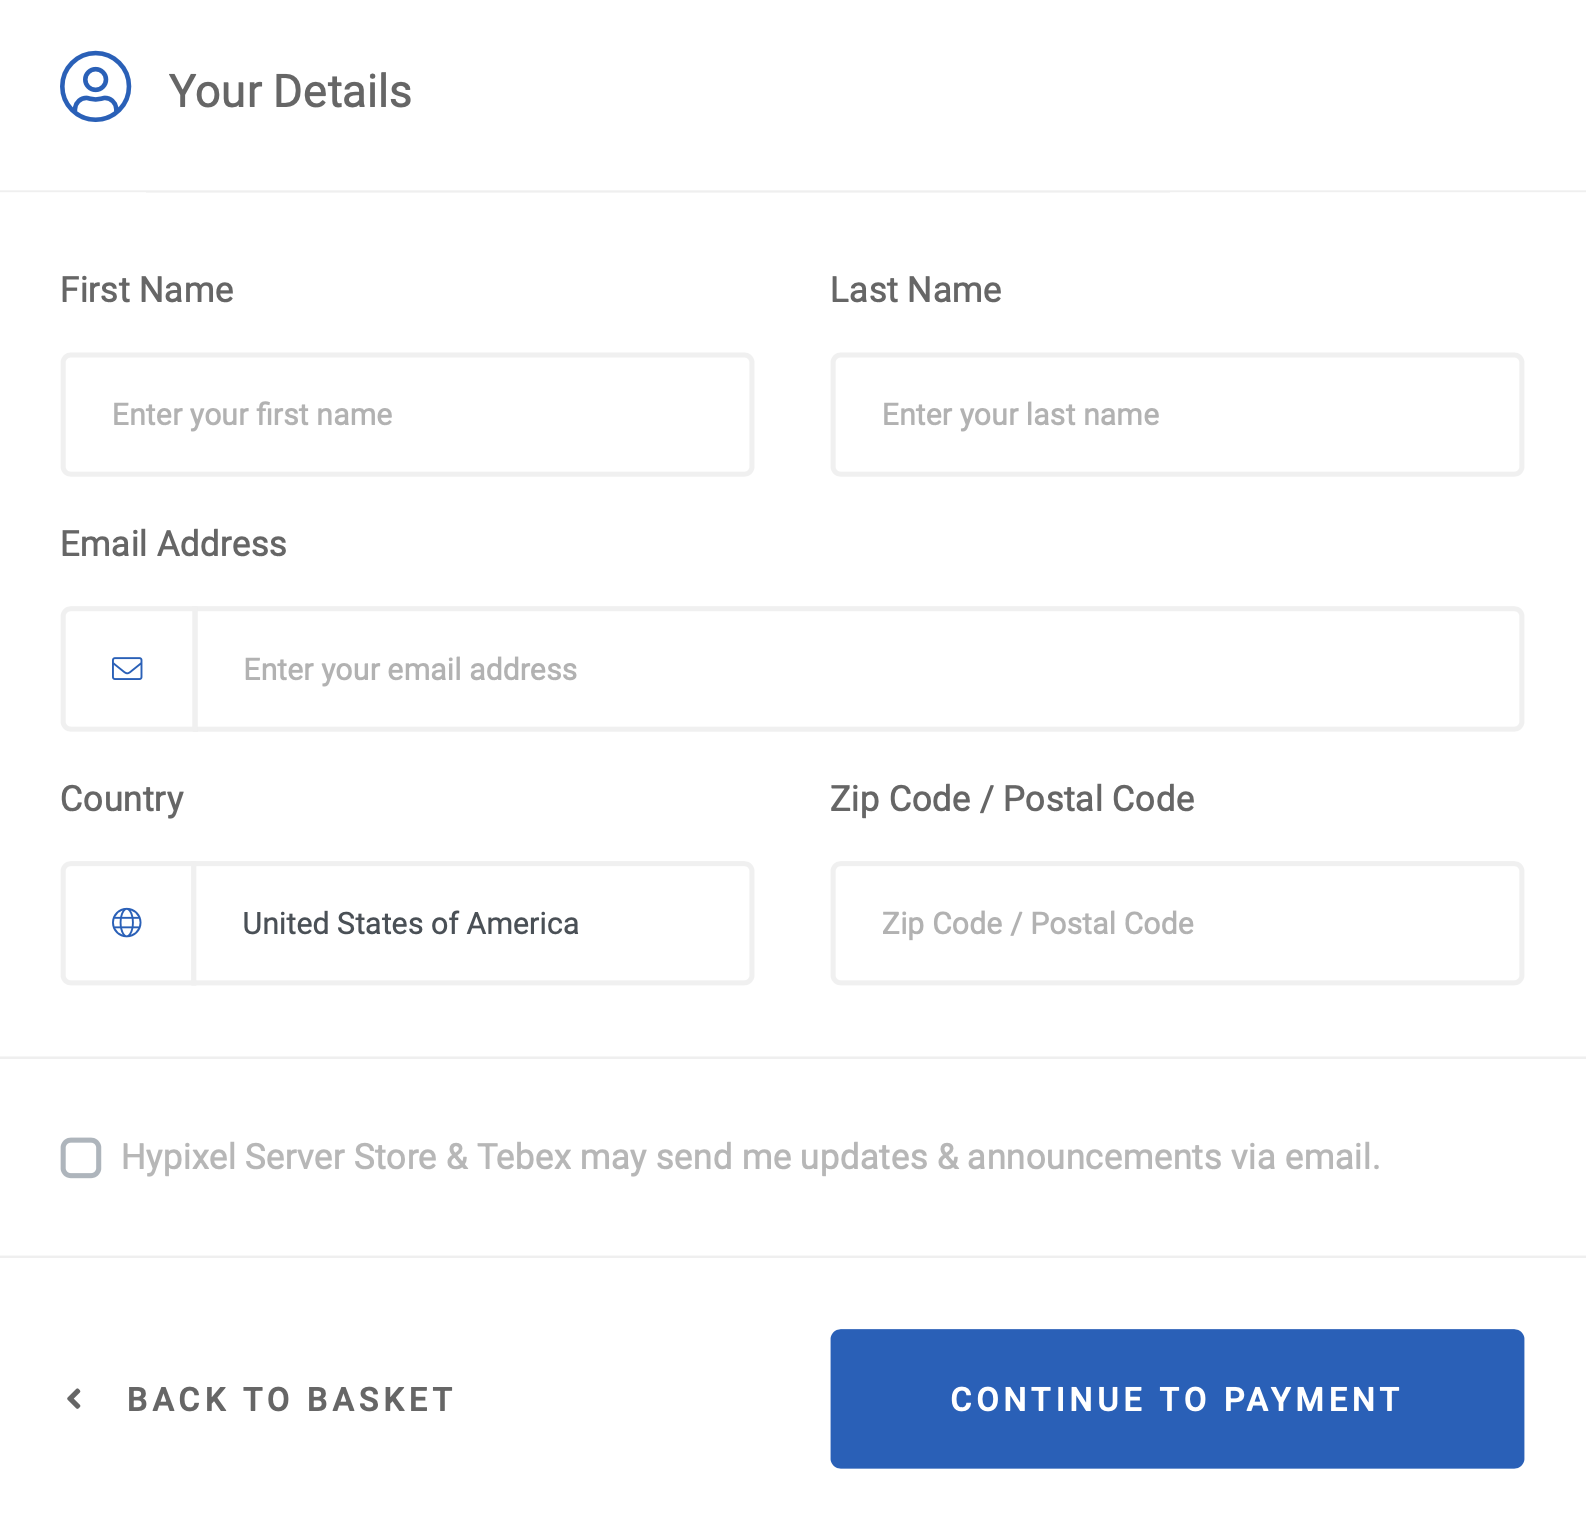Click the Last Name label

click(916, 290)
